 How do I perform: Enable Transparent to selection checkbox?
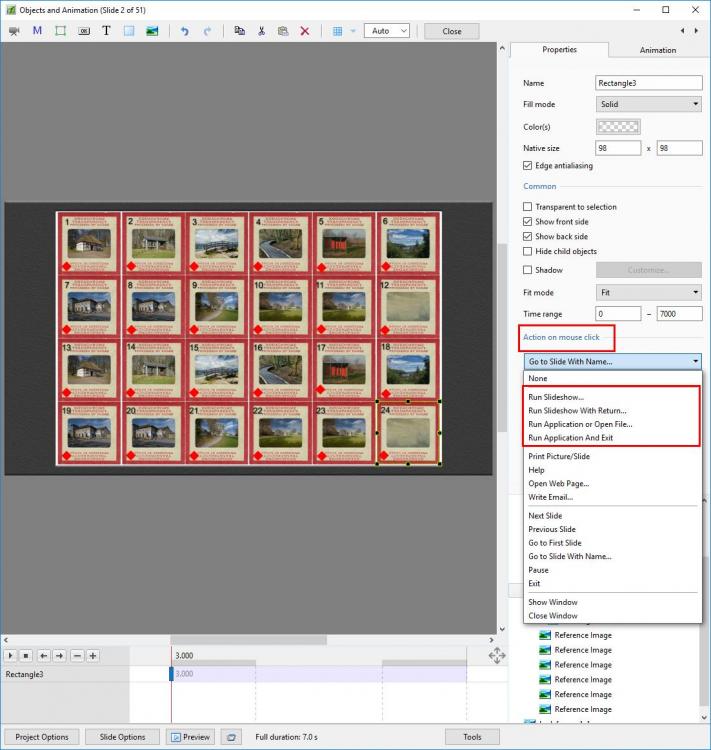[x=528, y=207]
